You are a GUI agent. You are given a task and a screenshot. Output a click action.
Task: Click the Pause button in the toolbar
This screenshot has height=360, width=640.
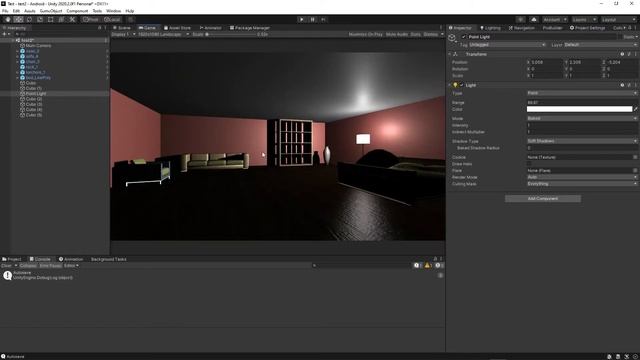[x=313, y=19]
